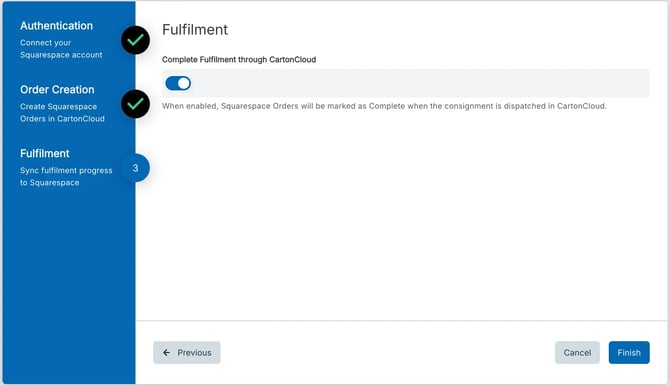
Task: Select the step 3 circle indicator
Action: 135,168
